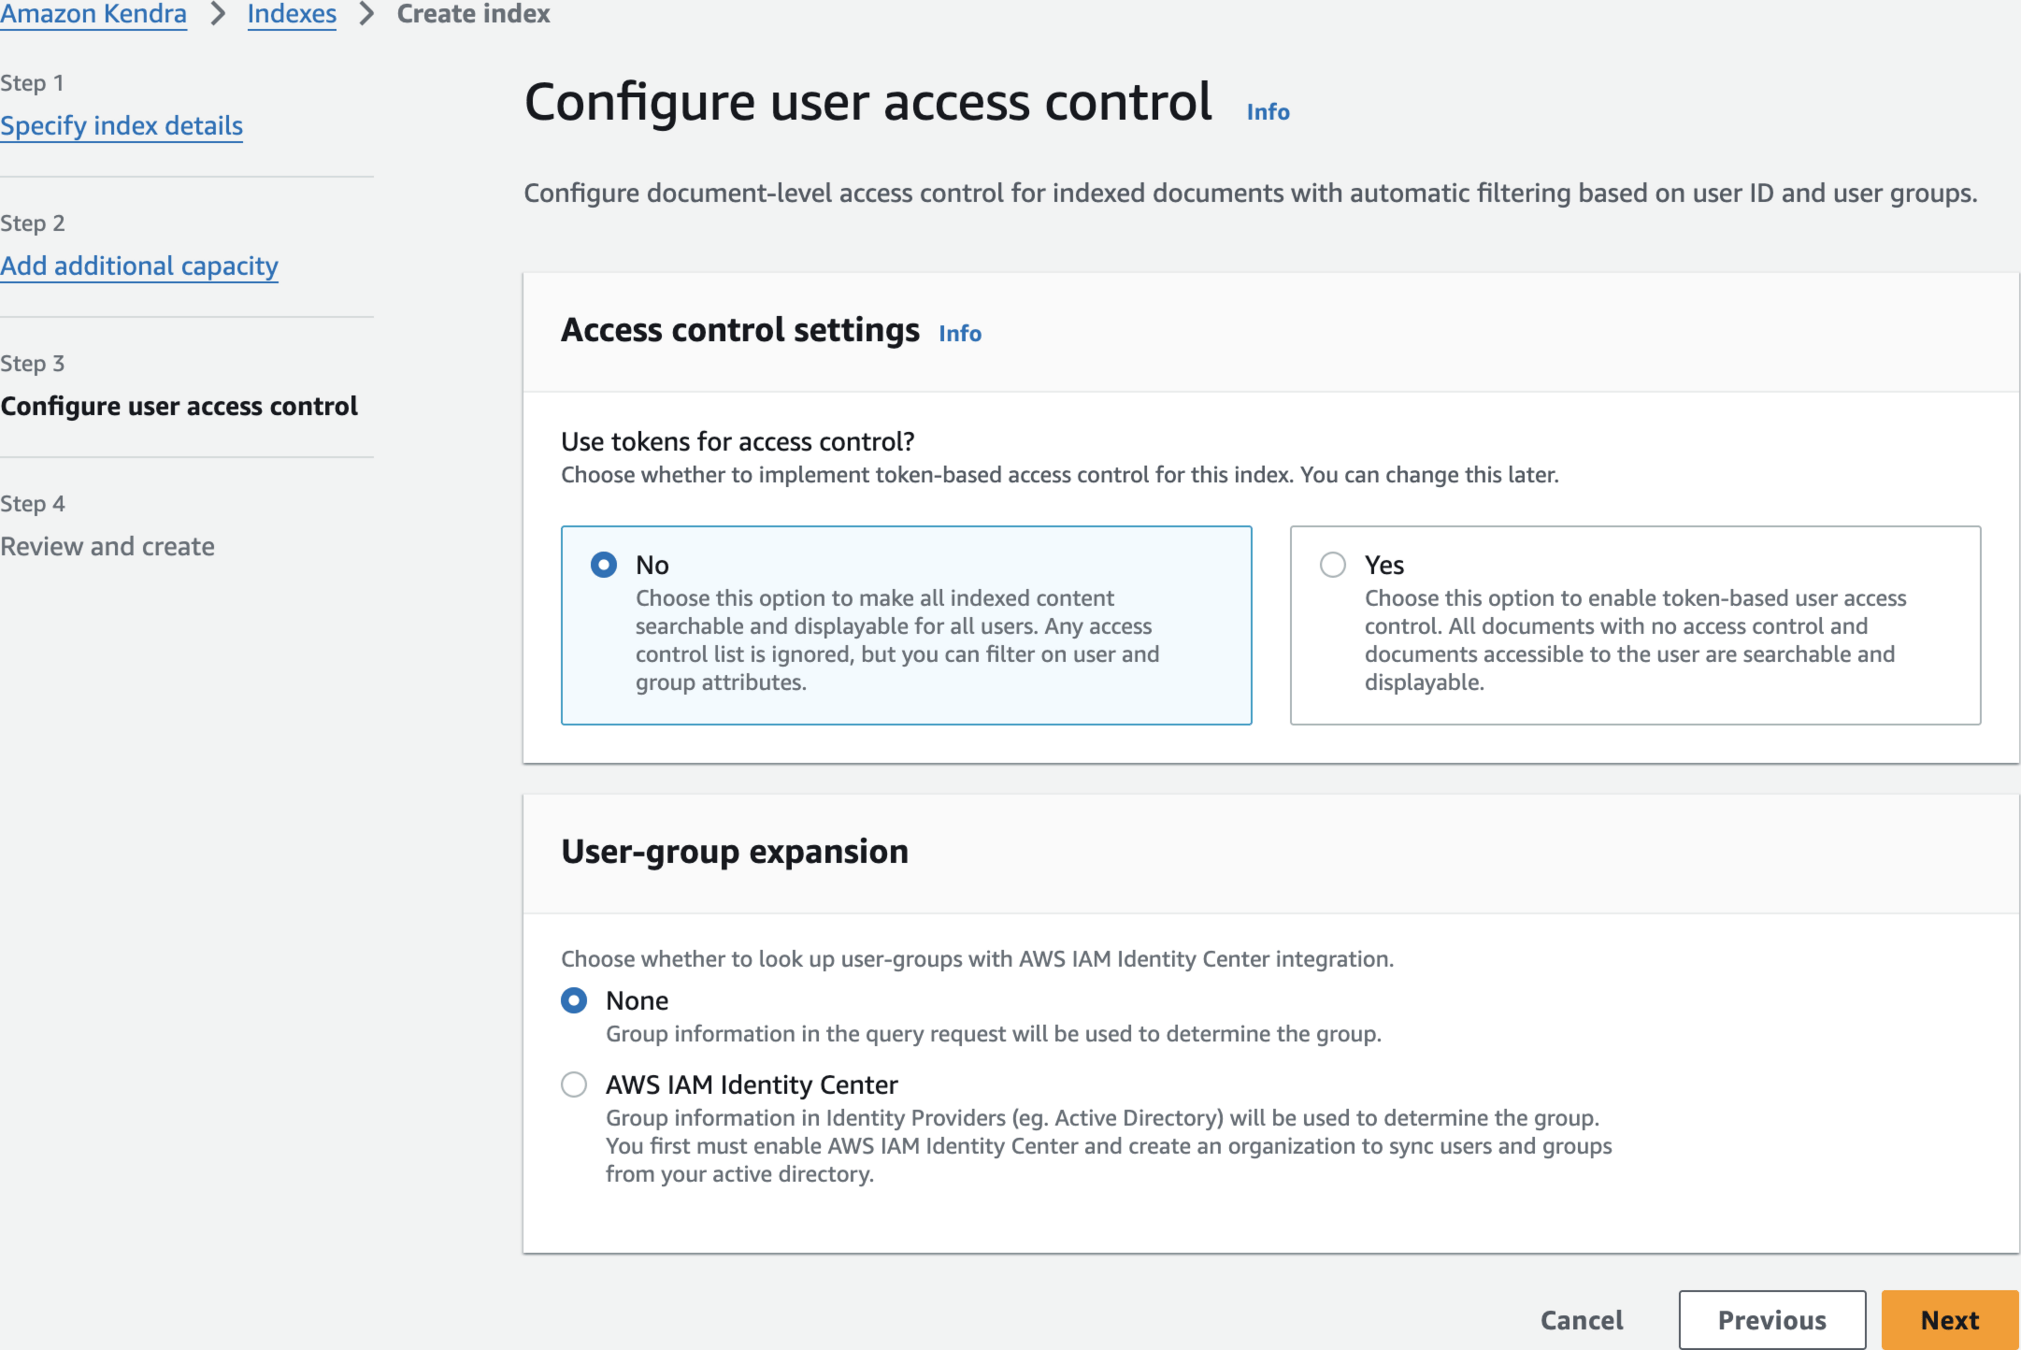The height and width of the screenshot is (1350, 2021).
Task: Open Info beside Access control settings
Action: pyautogui.click(x=959, y=333)
